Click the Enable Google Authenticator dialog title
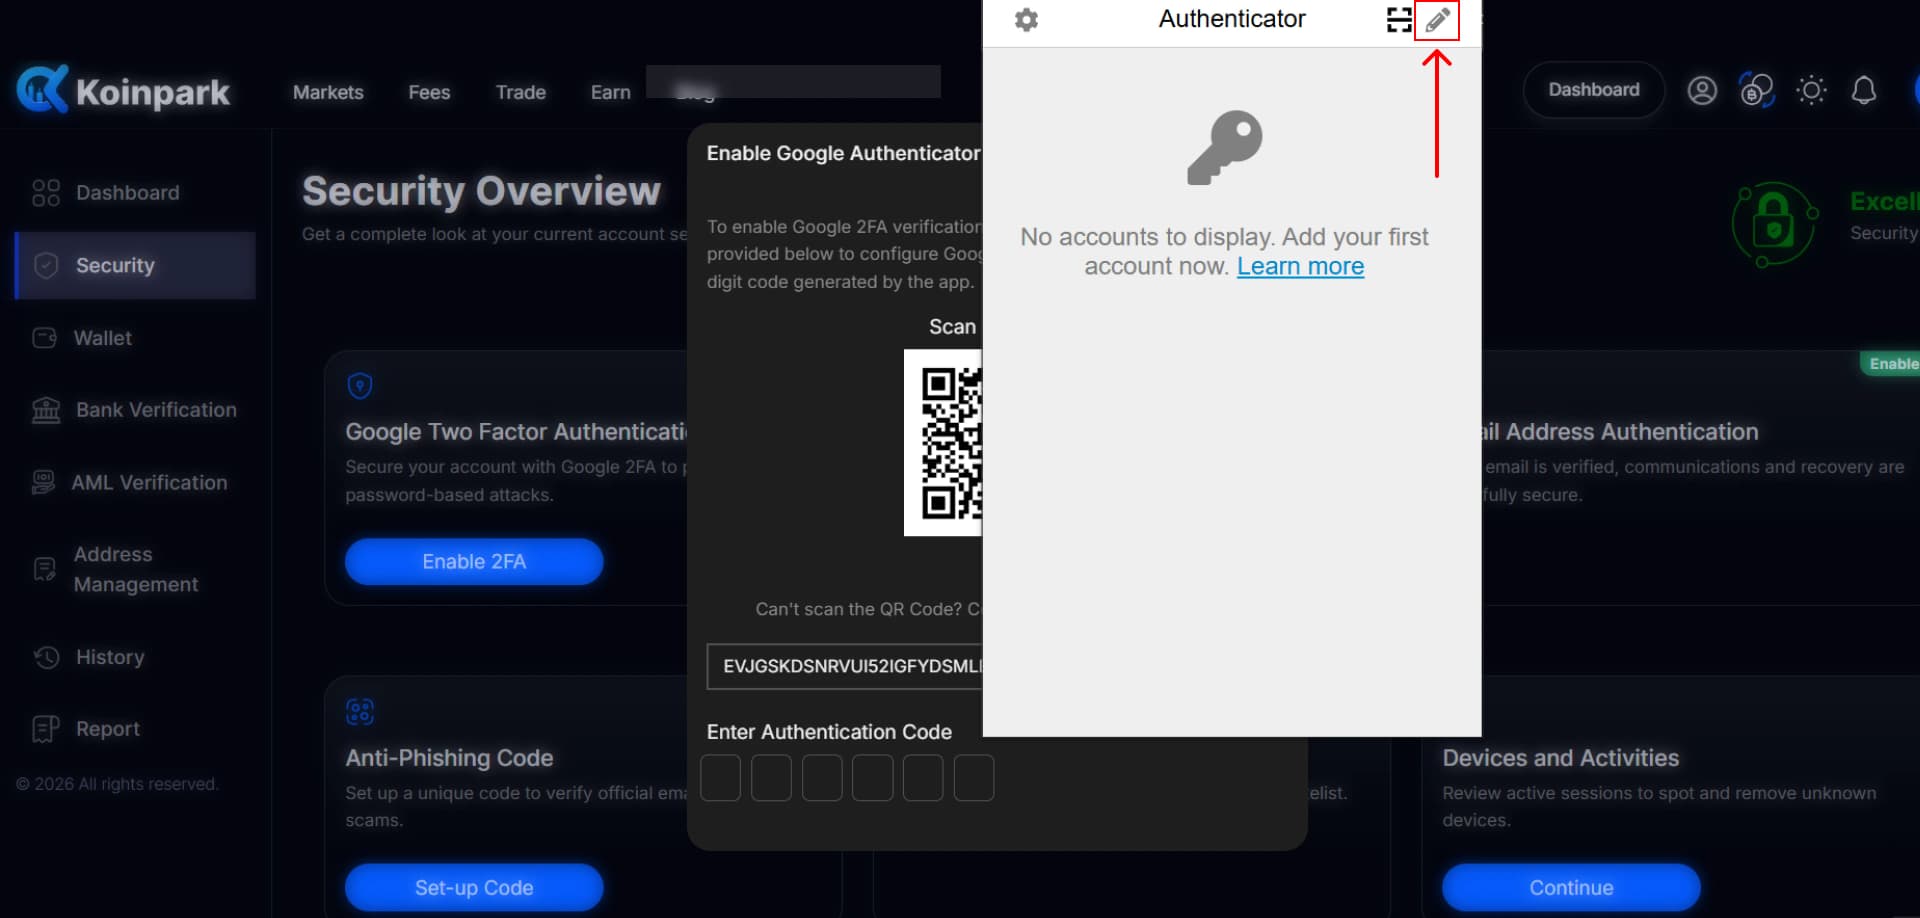The height and width of the screenshot is (918, 1920). (844, 153)
